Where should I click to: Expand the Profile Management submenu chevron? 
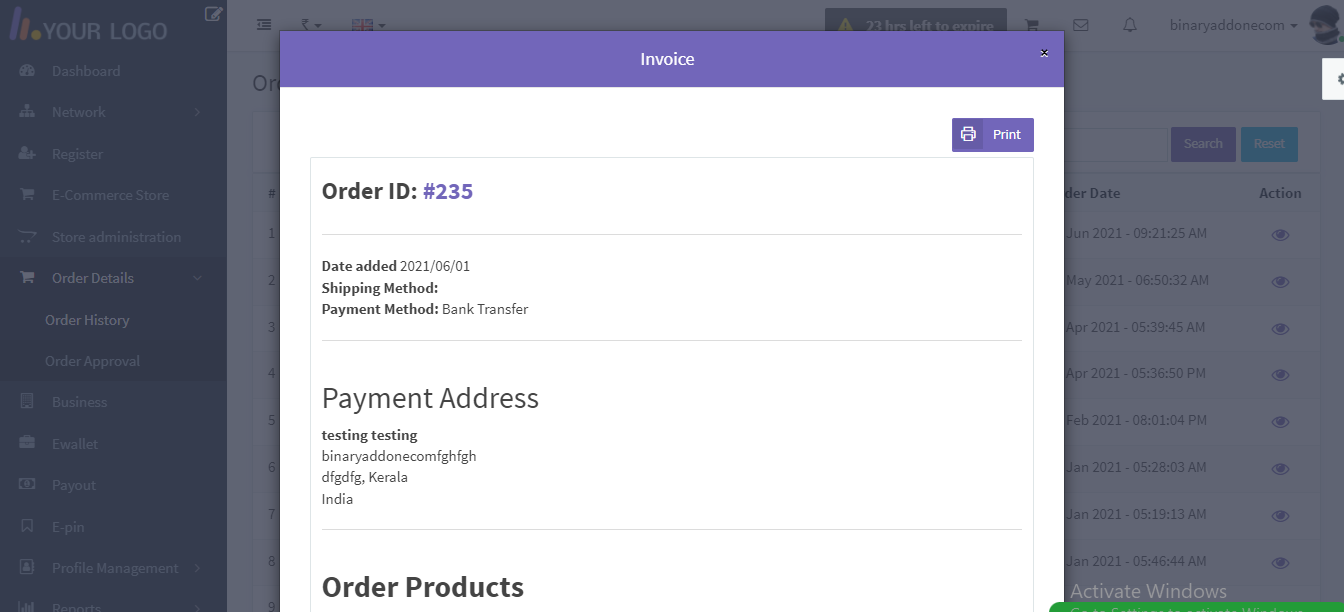pos(197,568)
